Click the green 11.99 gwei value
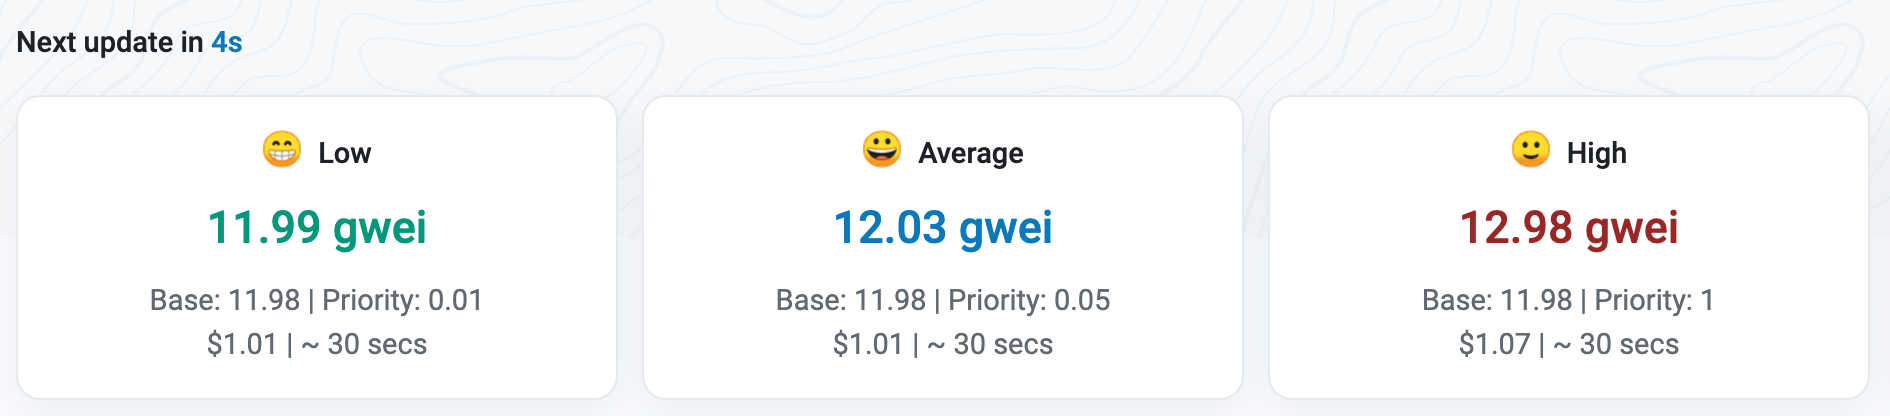This screenshot has width=1890, height=416. tap(317, 228)
